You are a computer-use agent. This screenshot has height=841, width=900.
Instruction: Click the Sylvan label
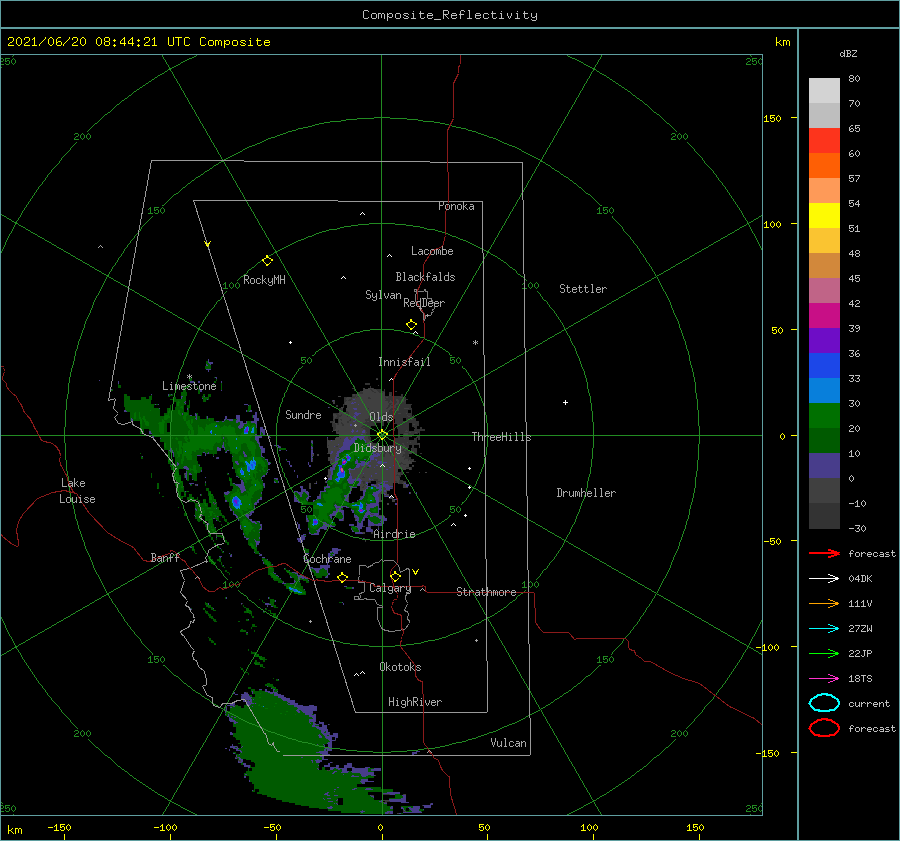[383, 295]
